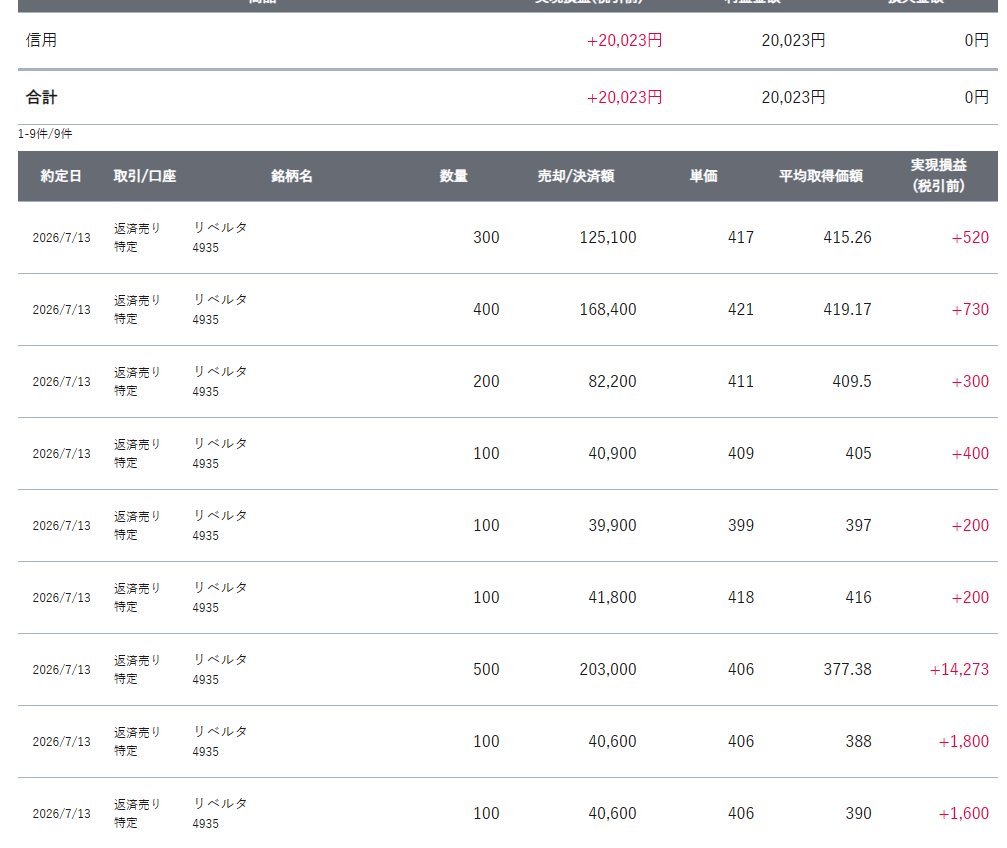Click the quantity 500 cell
This screenshot has height=848, width=1007.
click(x=486, y=669)
